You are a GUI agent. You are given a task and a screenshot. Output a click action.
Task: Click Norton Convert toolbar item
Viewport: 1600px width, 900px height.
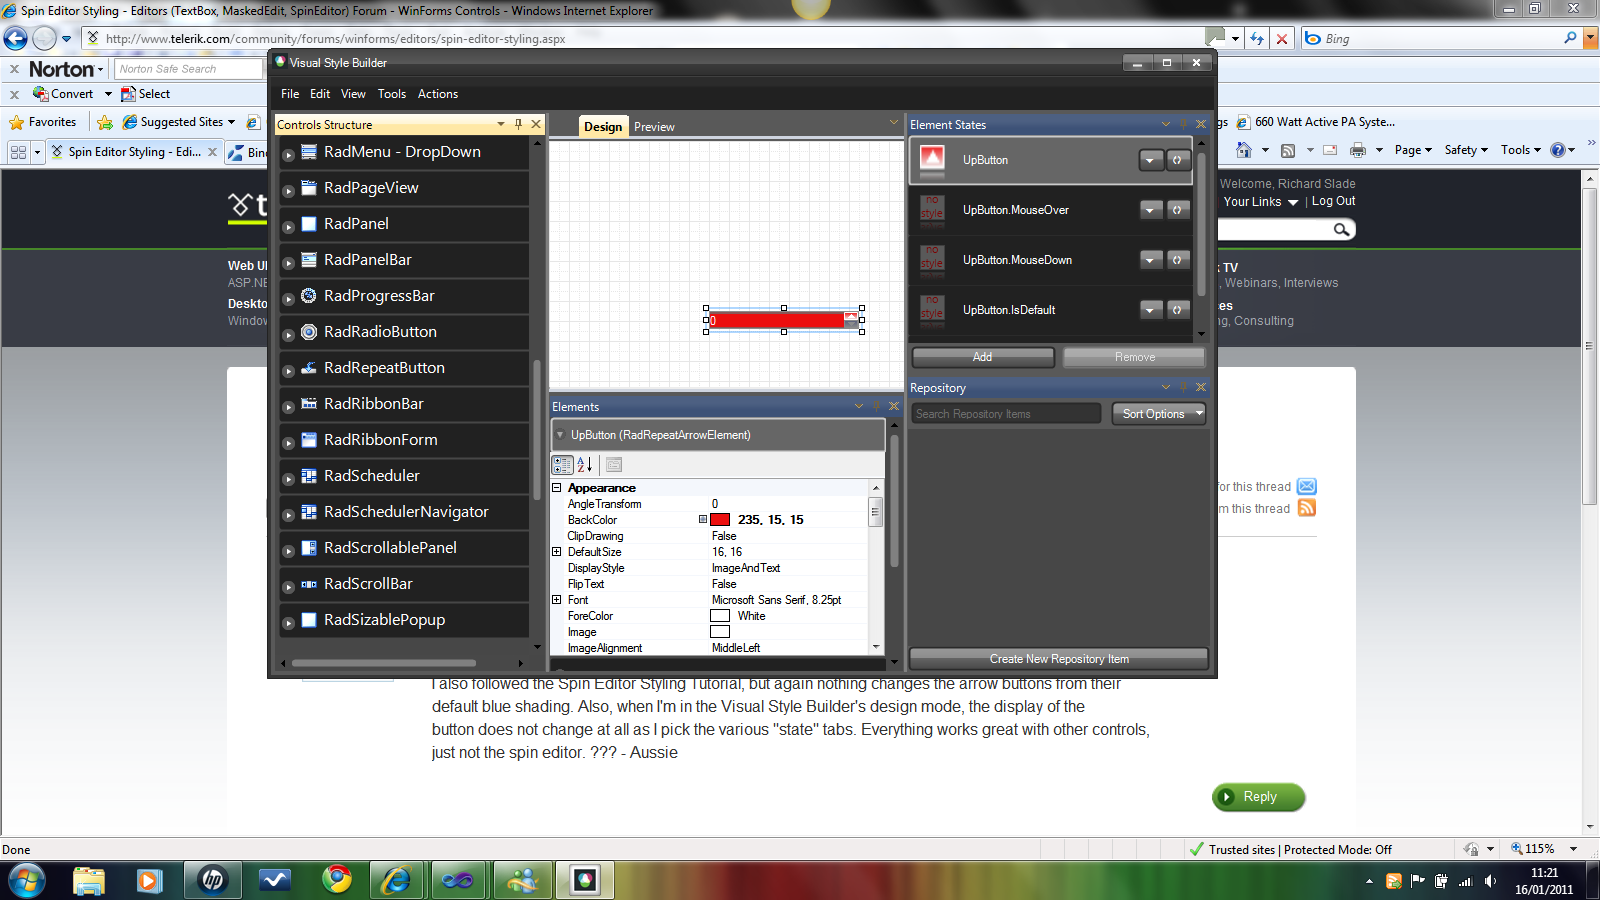point(63,94)
